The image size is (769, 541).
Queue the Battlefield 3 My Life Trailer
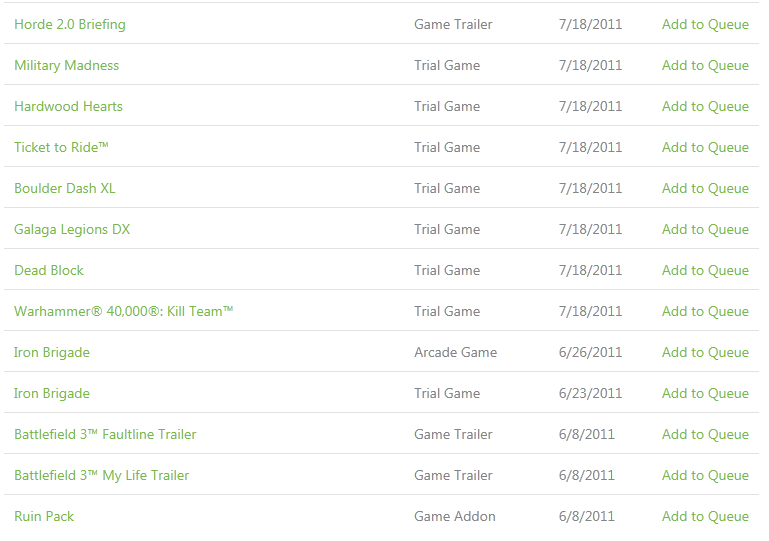pos(705,475)
